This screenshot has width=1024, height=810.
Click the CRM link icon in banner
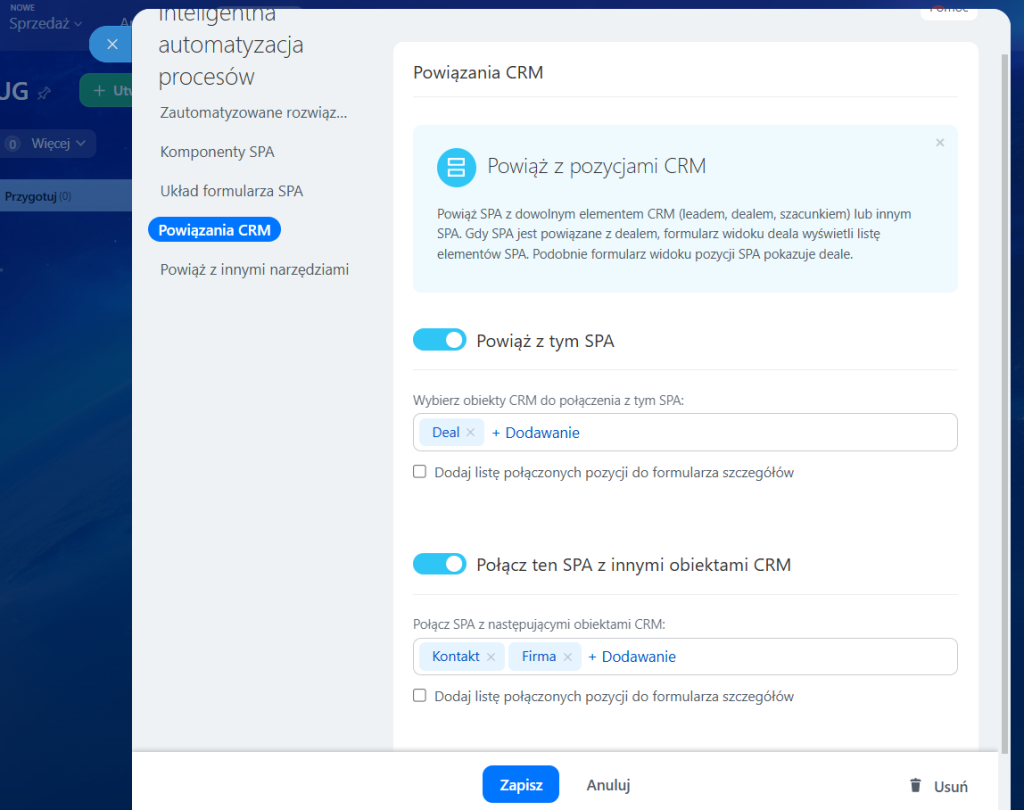point(456,167)
